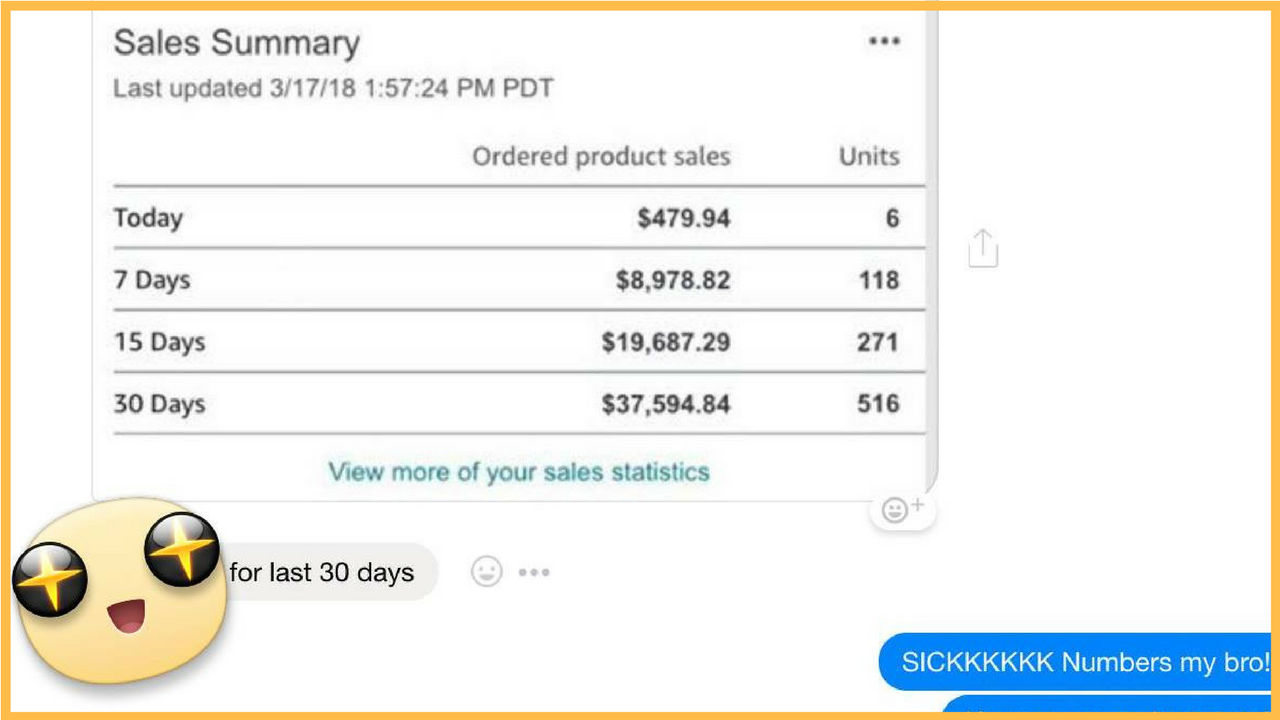Click the 'Last updated' timestamp text
Viewport: 1280px width, 720px height.
pos(333,88)
